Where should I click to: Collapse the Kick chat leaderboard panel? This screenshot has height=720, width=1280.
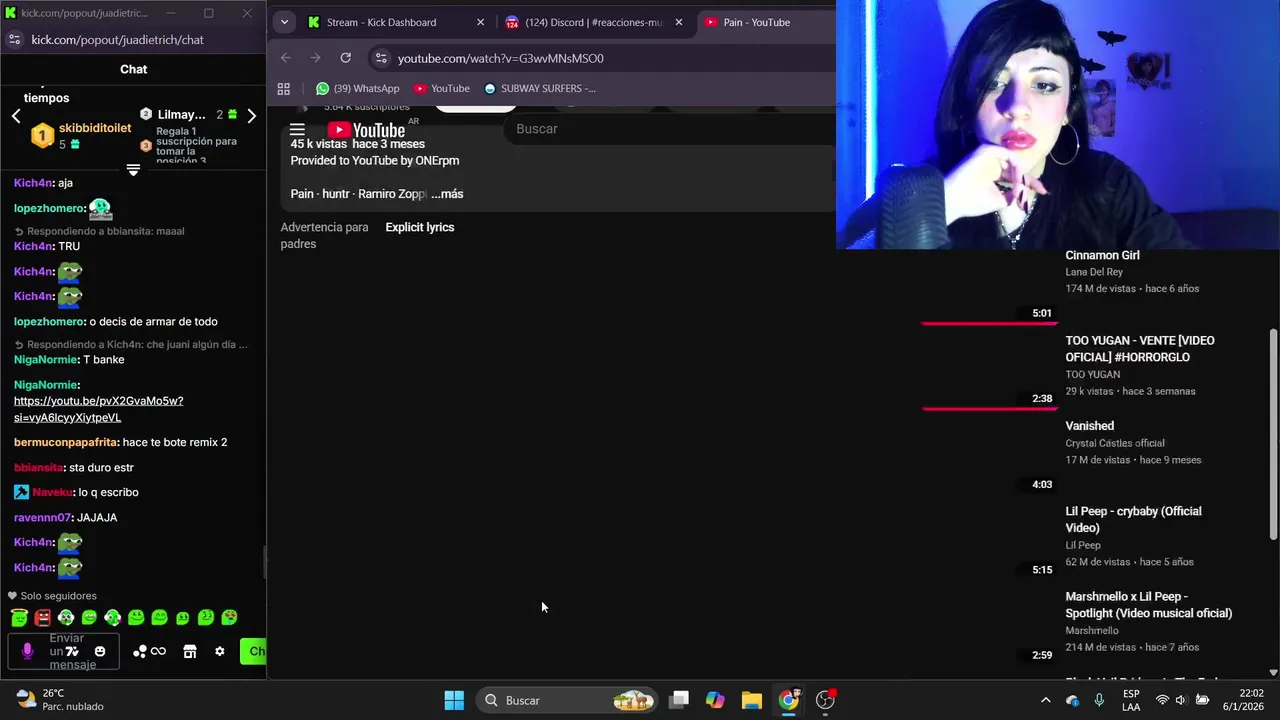pos(133,170)
